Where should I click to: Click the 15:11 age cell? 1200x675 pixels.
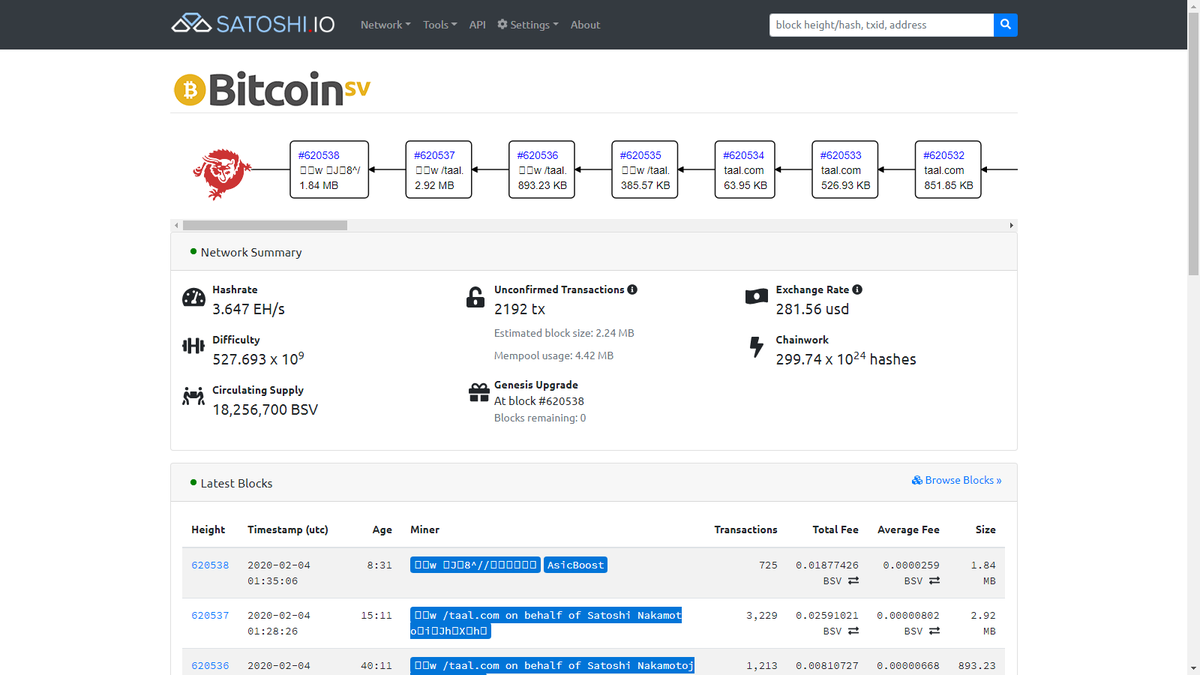coord(376,615)
